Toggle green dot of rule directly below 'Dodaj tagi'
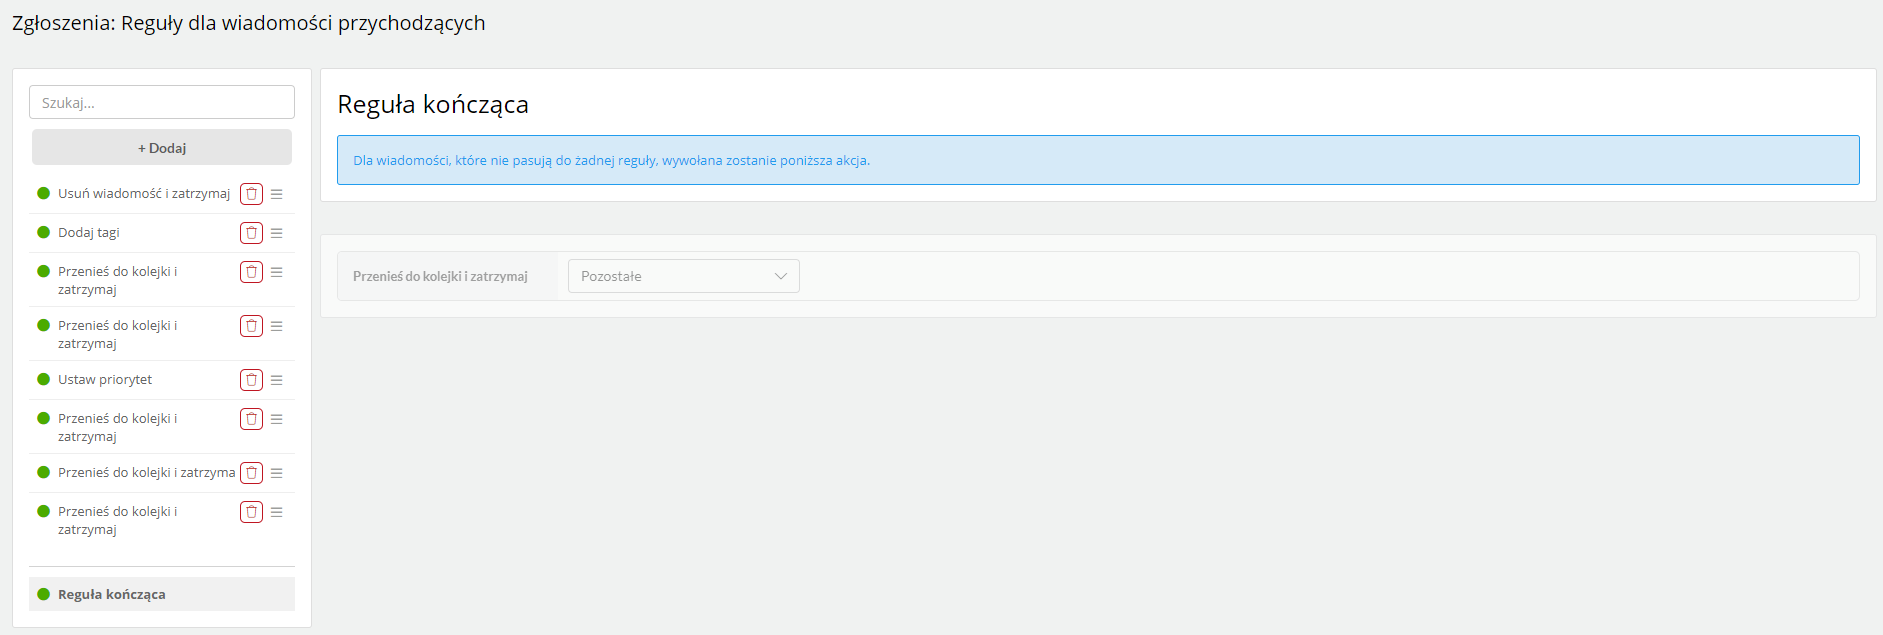This screenshot has width=1883, height=635. [43, 271]
